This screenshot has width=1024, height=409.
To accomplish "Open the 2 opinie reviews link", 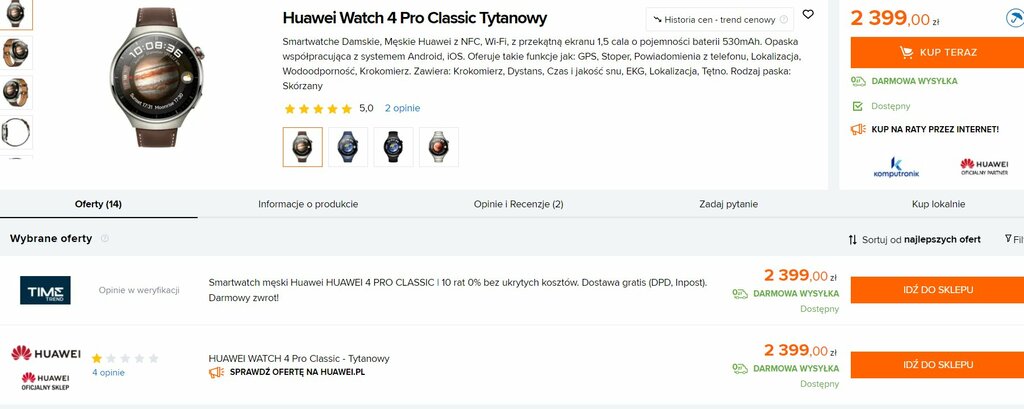I will 402,108.
